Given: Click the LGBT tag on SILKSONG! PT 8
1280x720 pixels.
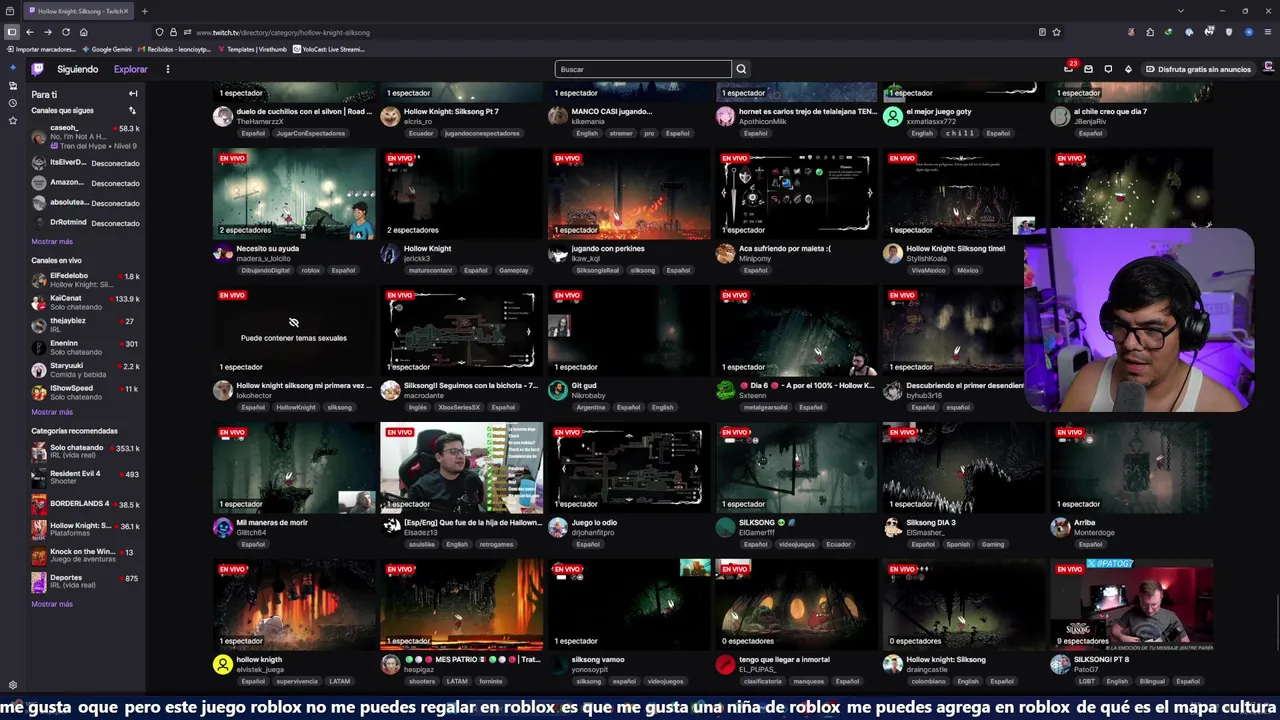Looking at the screenshot, I should (x=1085, y=681).
